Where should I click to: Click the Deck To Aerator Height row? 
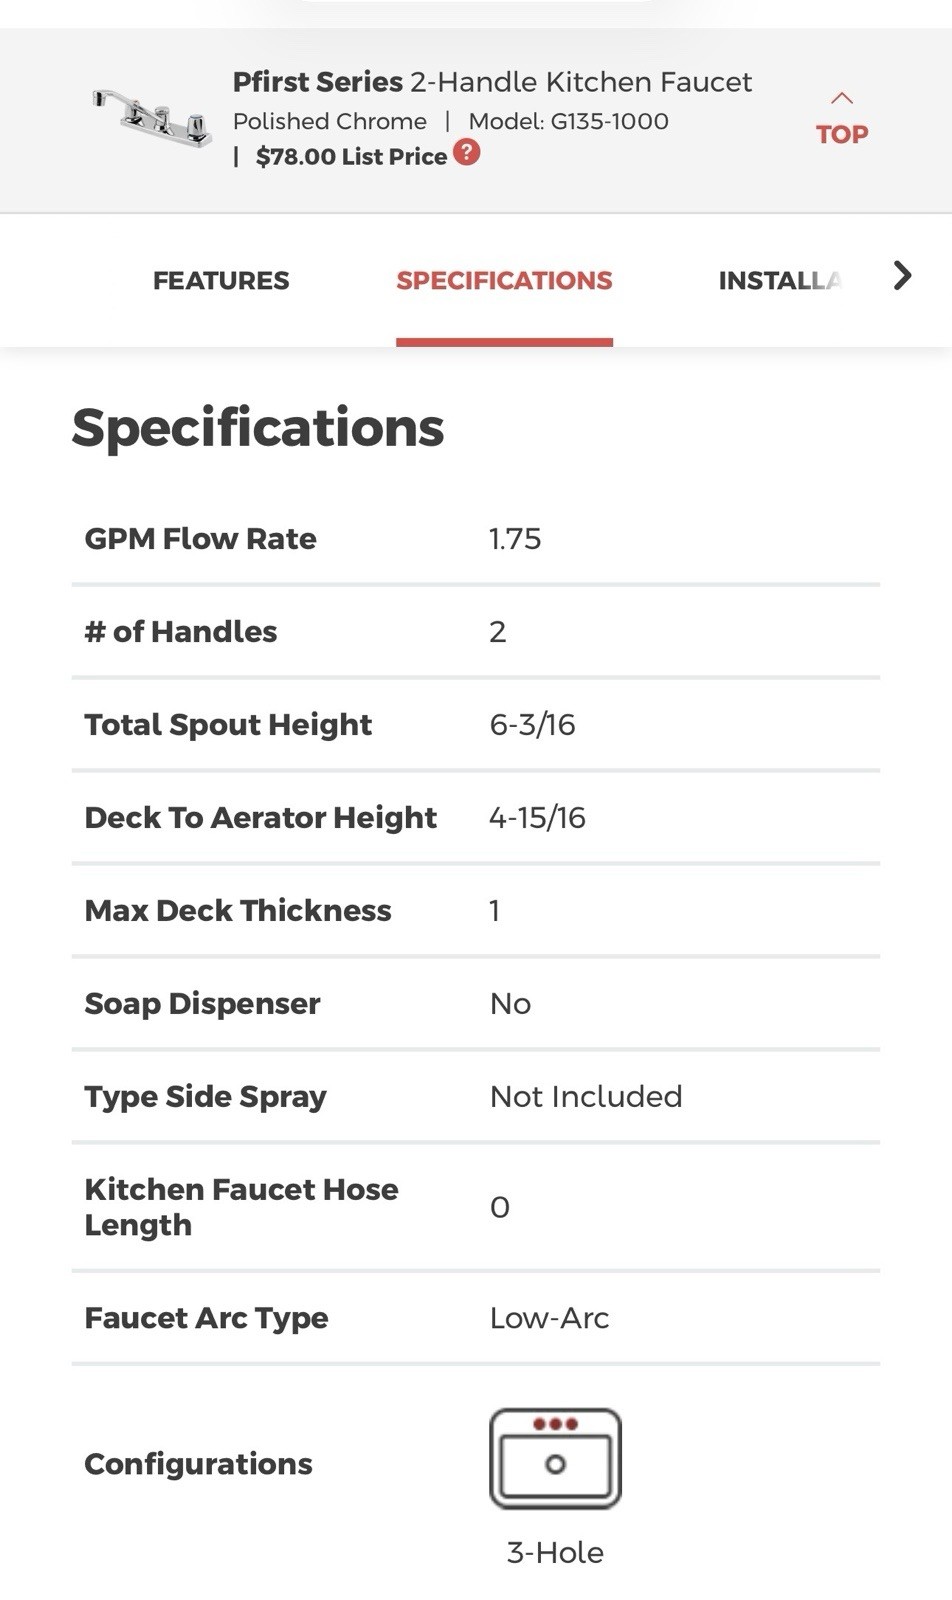click(476, 818)
